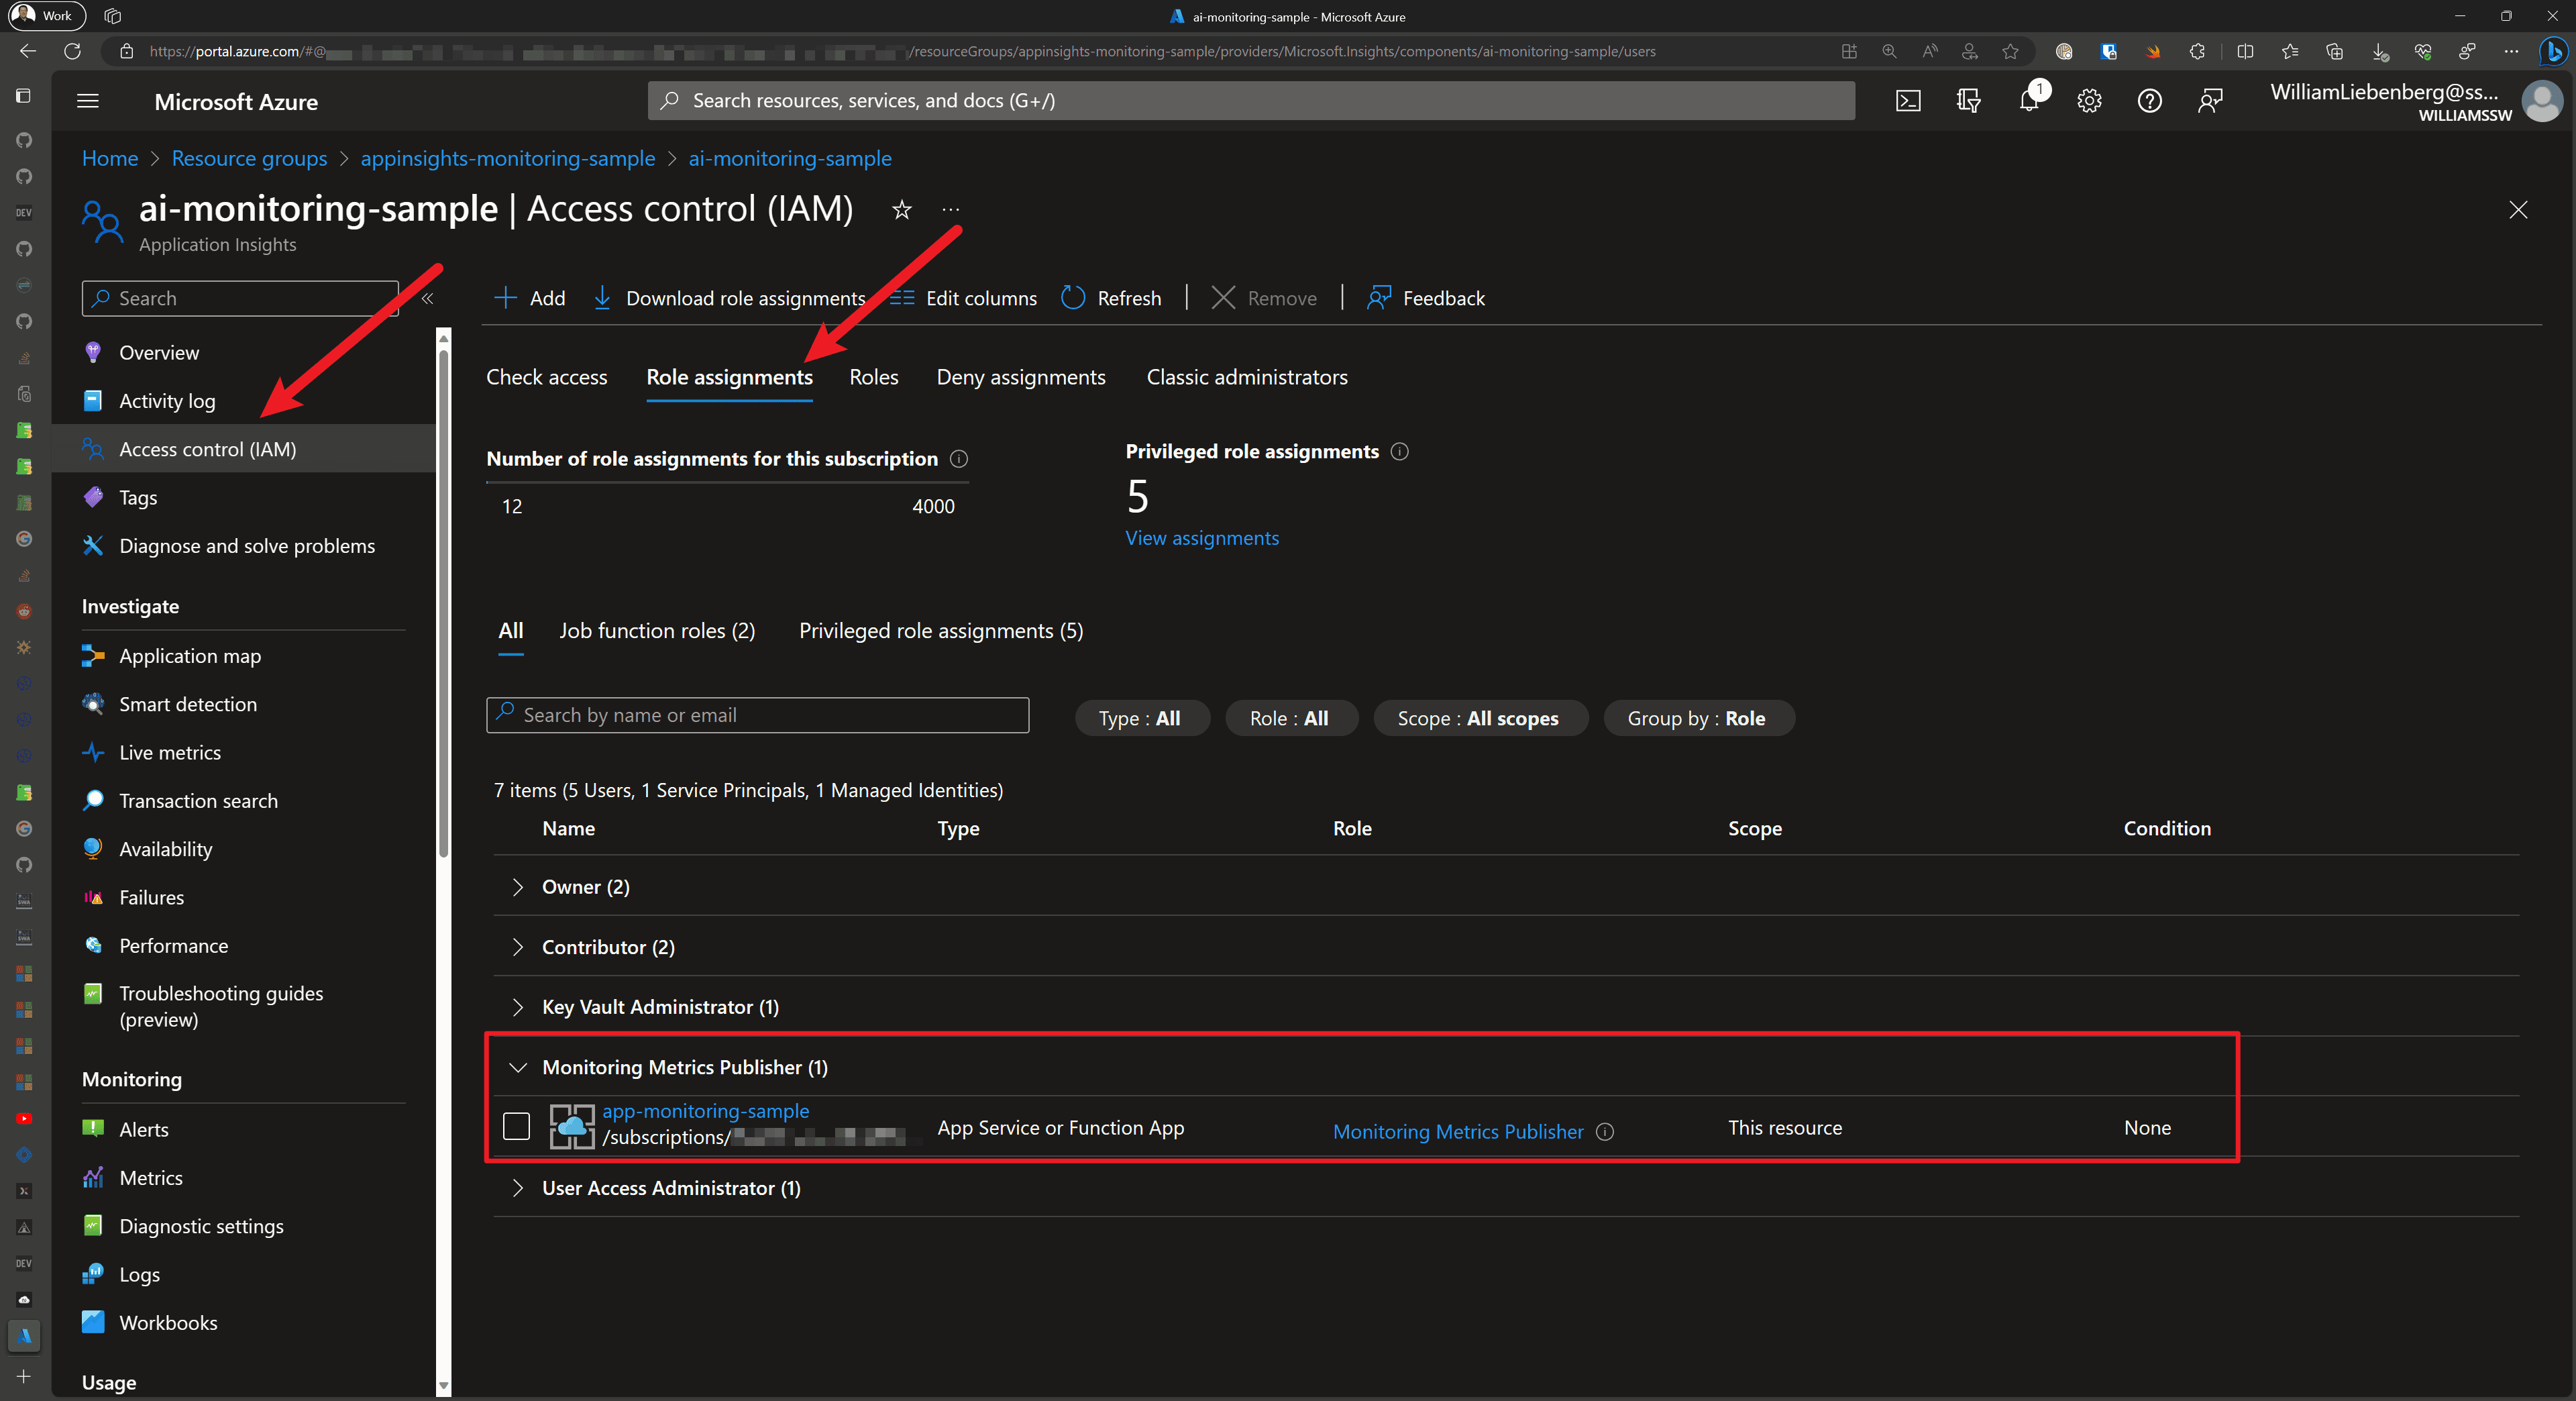
Task: Expand the User Access Administrator group
Action: click(x=517, y=1188)
